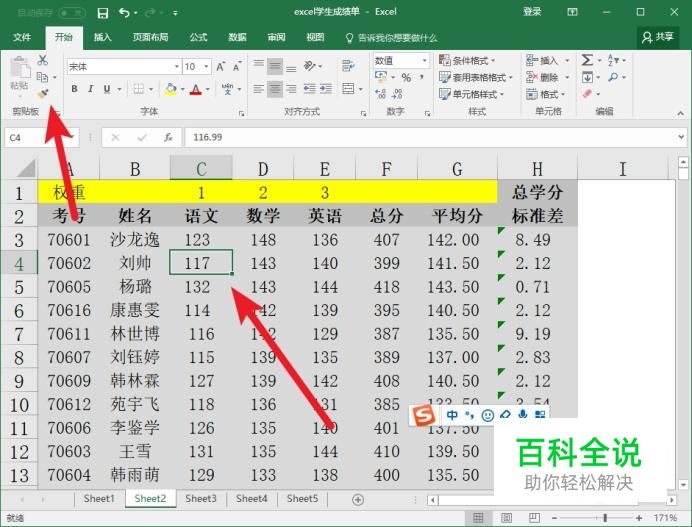The width and height of the screenshot is (692, 527).
Task: Click the zoom slider handle
Action: coord(605,518)
